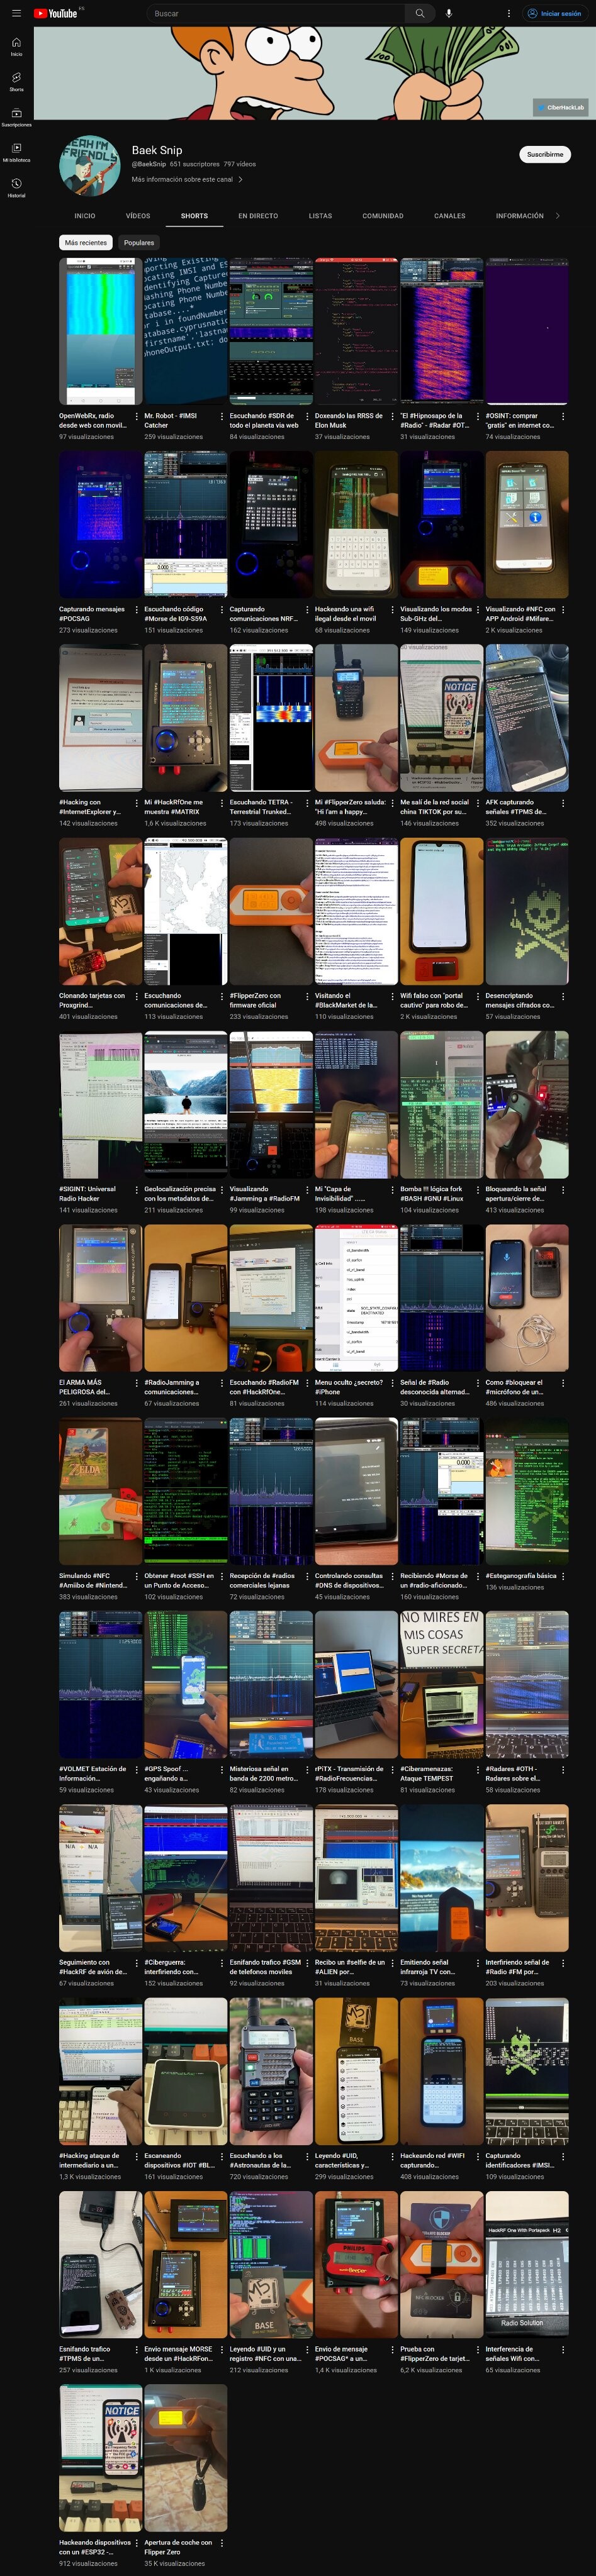This screenshot has width=596, height=2576.
Task: Open options for '#Hacking con #InternetExplorer' short
Action: (137, 802)
